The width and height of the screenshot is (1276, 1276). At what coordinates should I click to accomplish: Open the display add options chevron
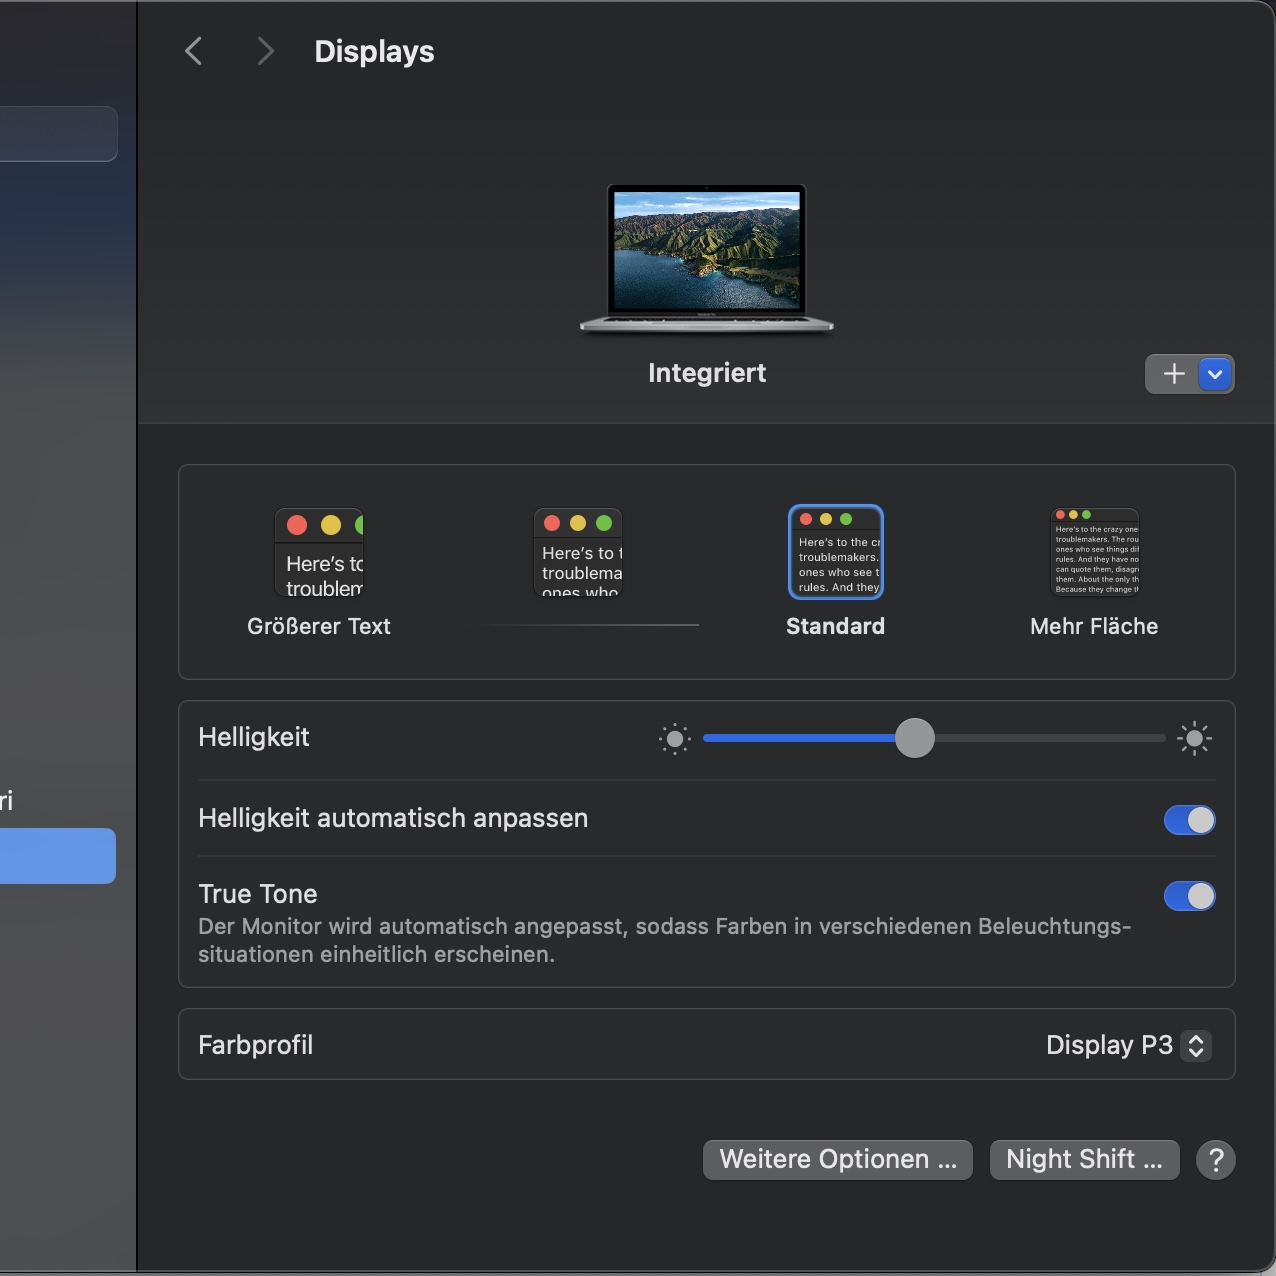coord(1215,374)
